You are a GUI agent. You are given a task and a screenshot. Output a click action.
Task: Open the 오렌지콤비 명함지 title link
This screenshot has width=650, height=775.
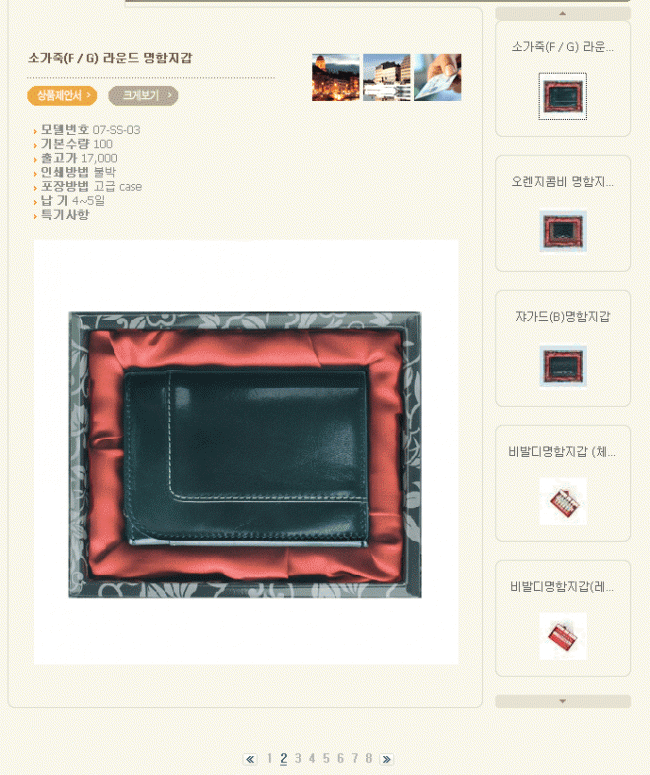coord(563,182)
